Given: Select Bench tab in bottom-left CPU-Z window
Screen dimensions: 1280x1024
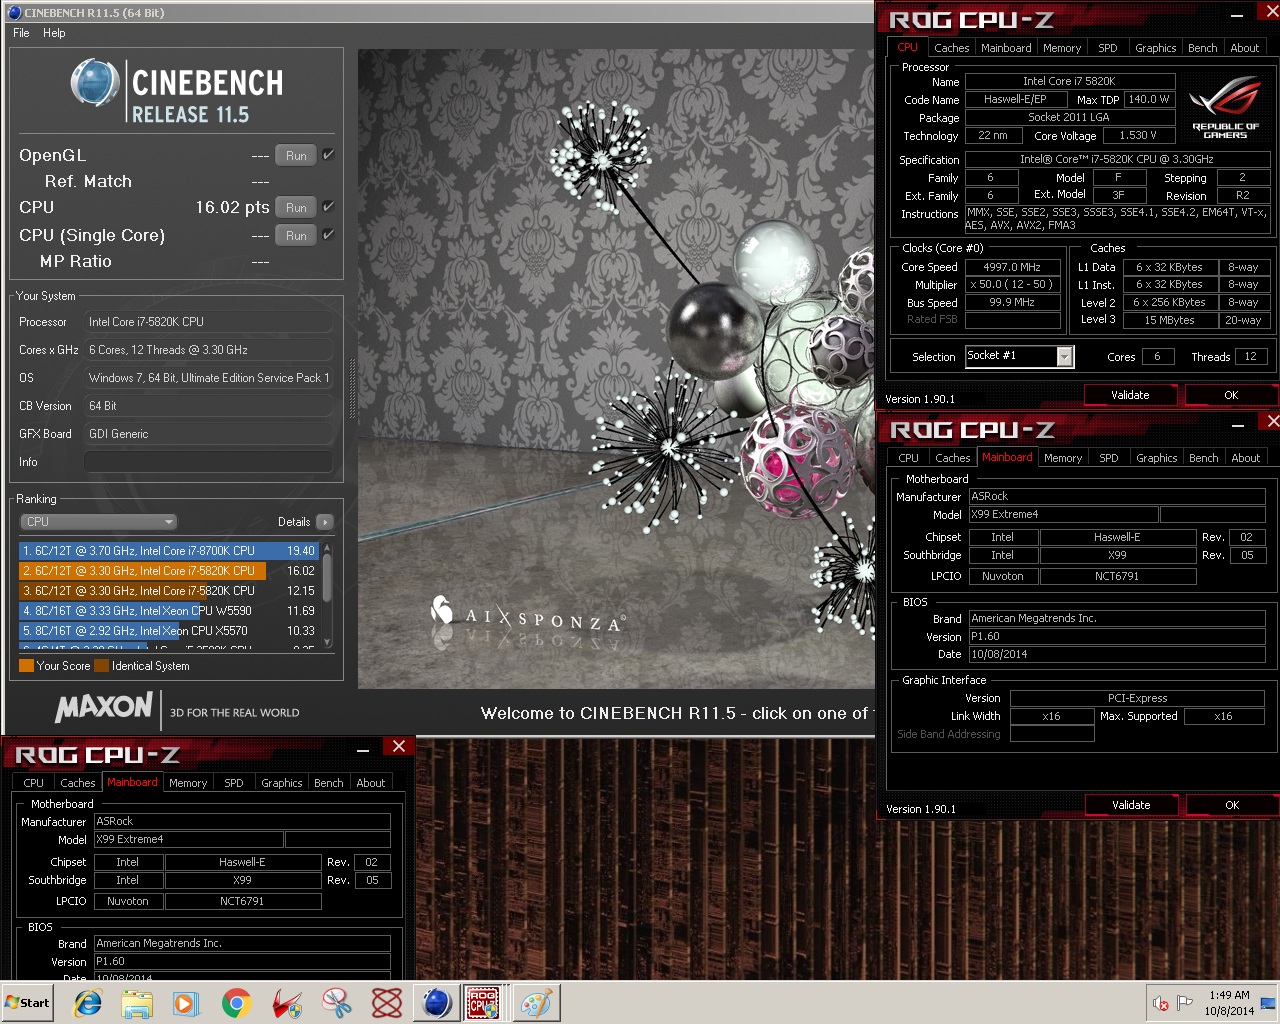Looking at the screenshot, I should (328, 783).
